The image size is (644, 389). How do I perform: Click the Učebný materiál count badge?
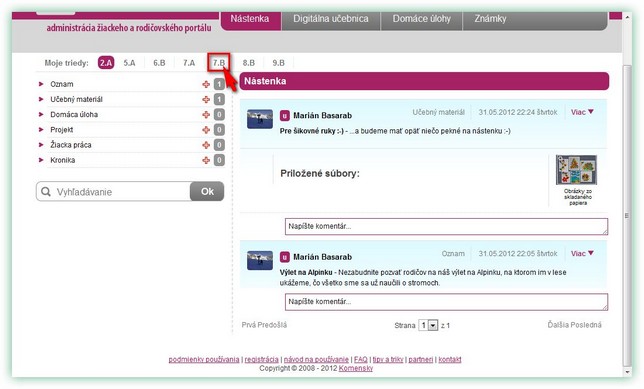(x=219, y=99)
